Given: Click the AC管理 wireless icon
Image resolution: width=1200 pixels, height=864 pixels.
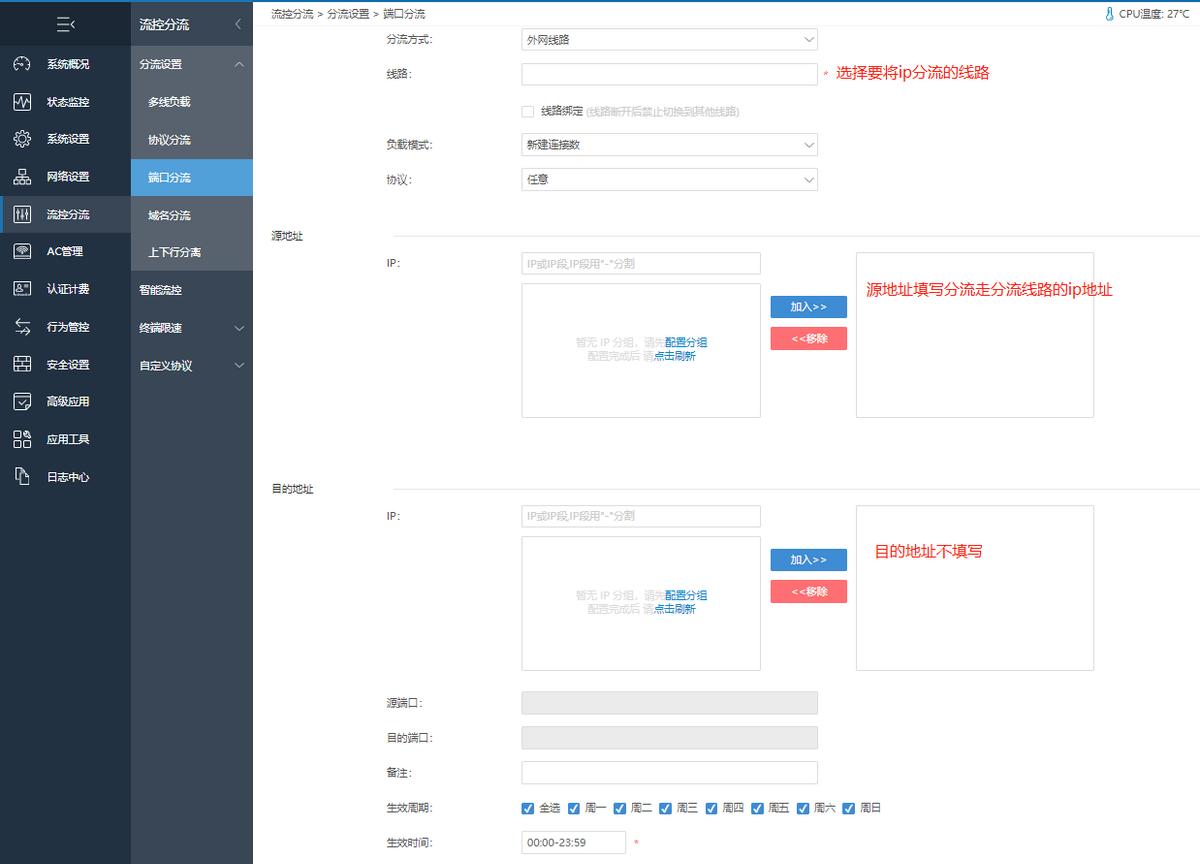Looking at the screenshot, I should [22, 251].
